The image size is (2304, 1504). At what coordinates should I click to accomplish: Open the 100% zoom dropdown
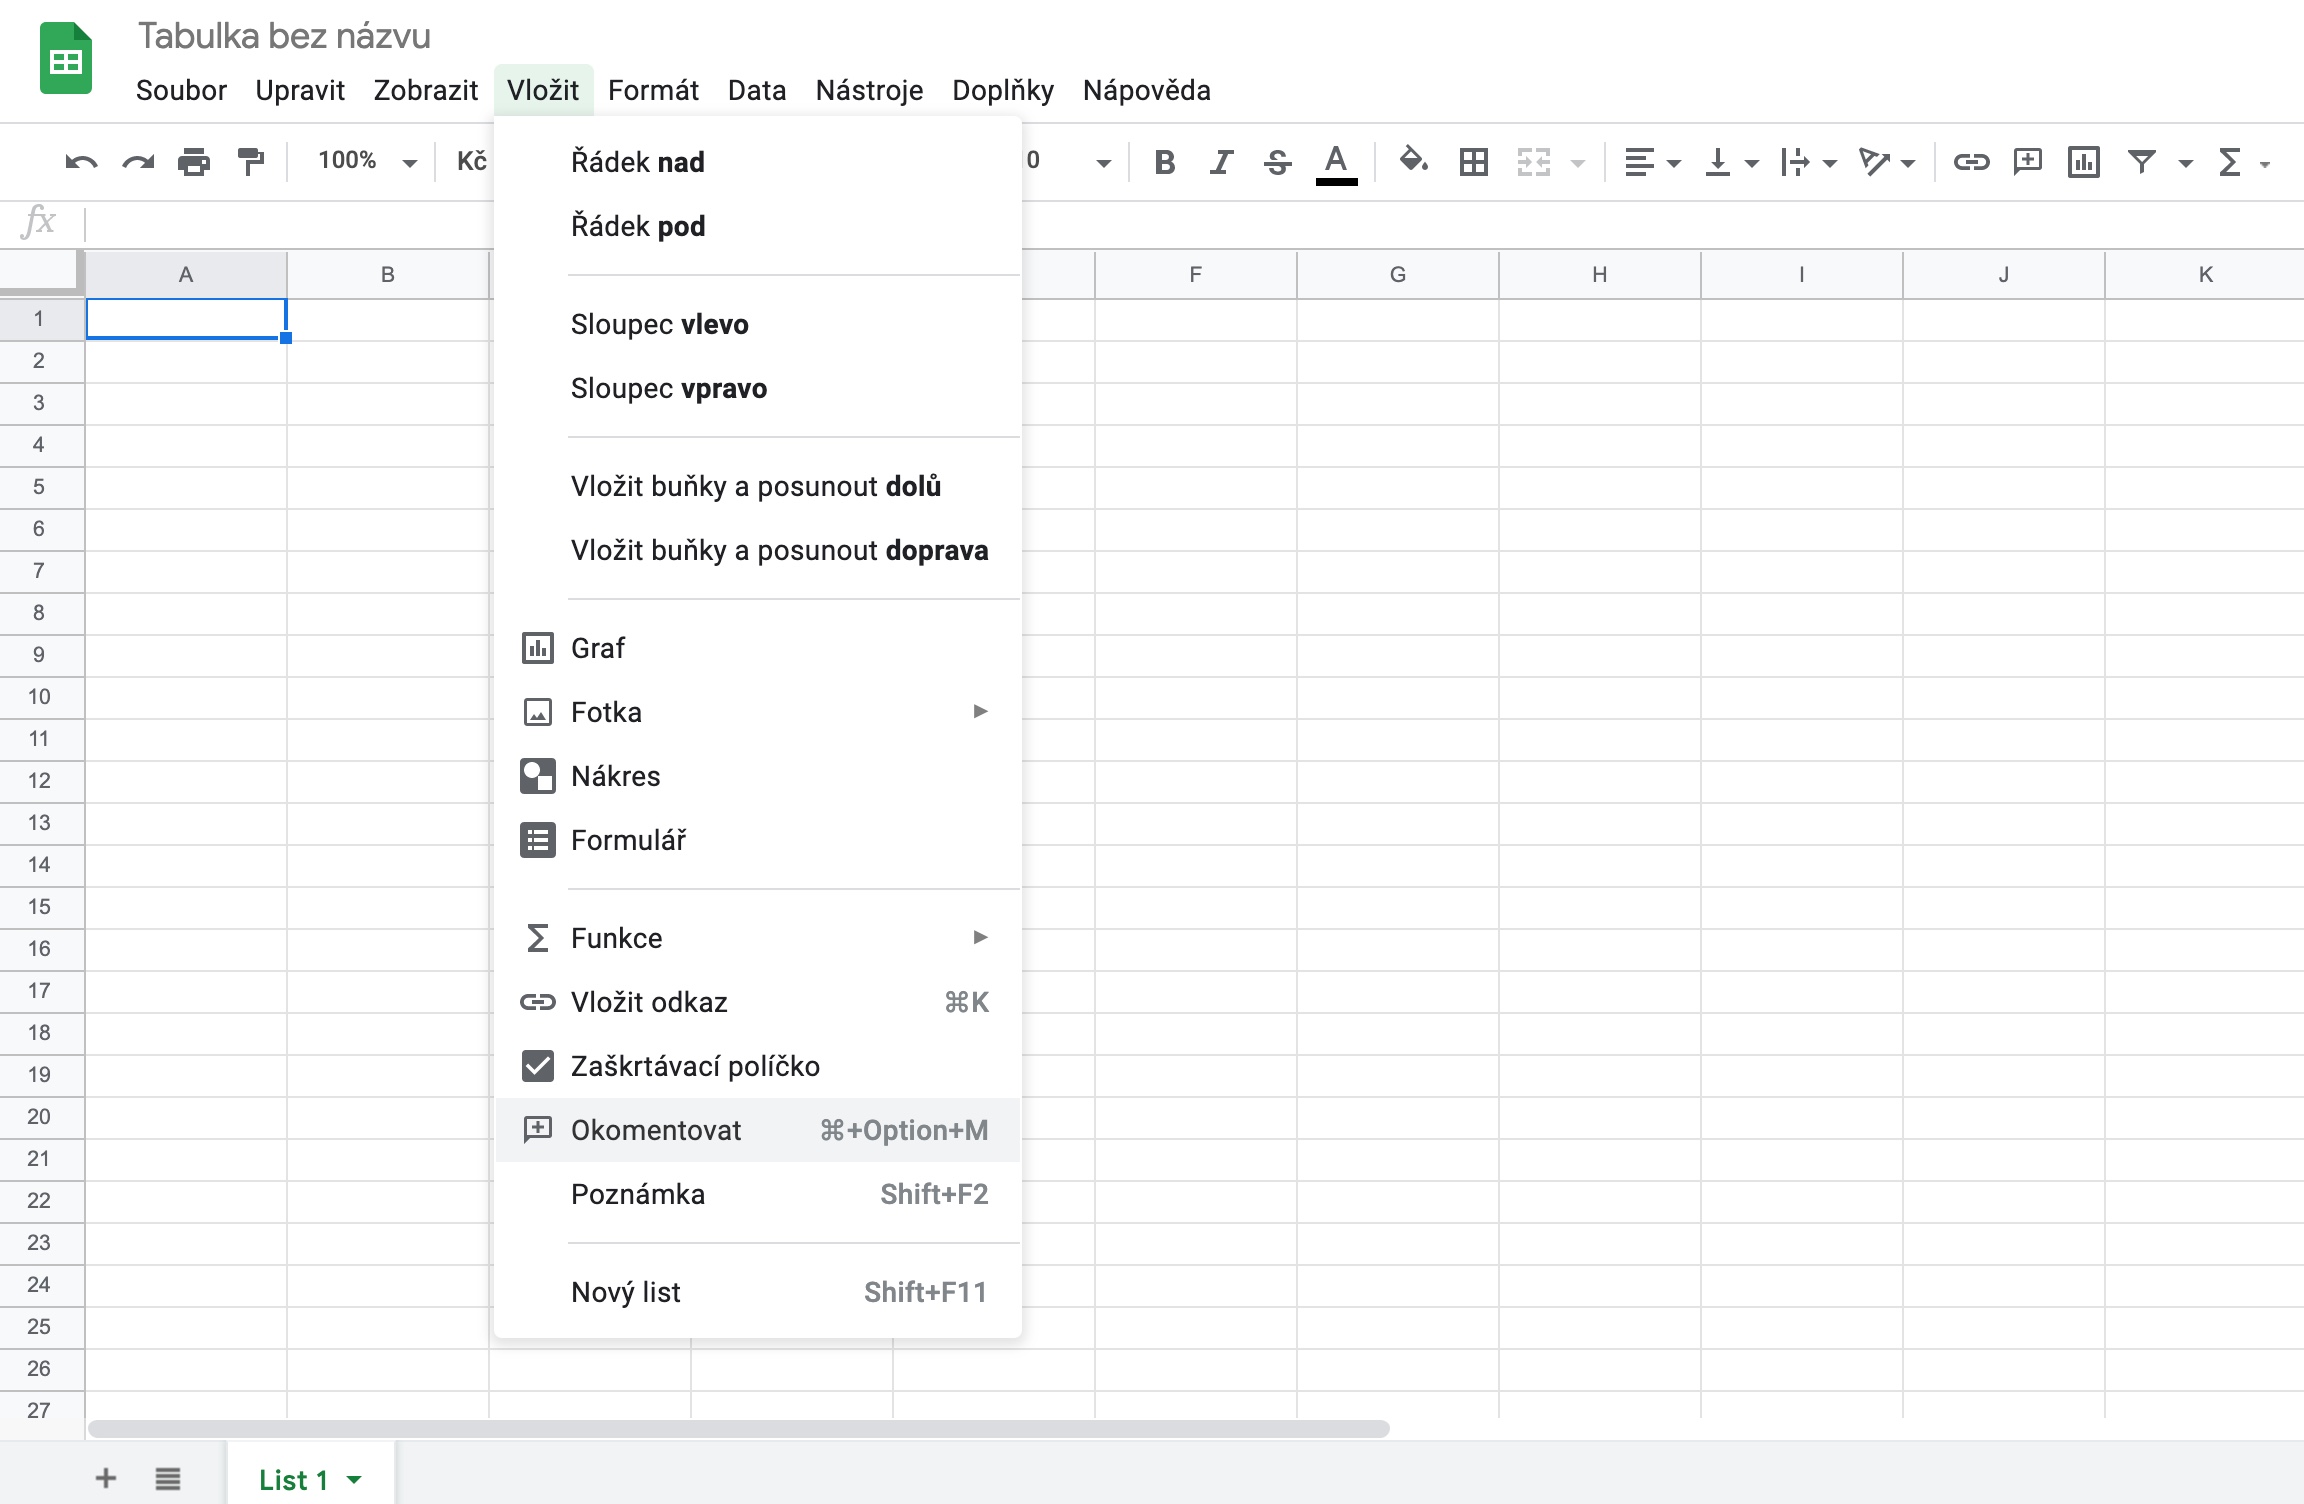(366, 161)
